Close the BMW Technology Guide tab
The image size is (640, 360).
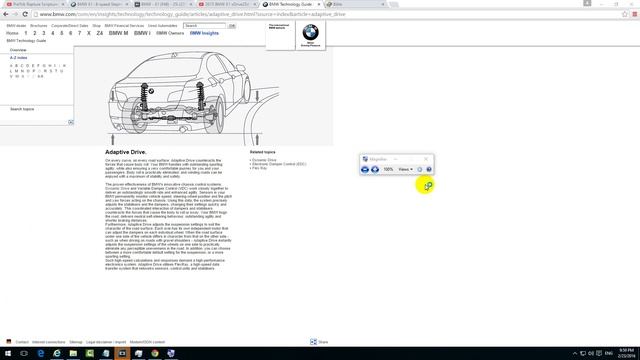pyautogui.click(x=319, y=4)
